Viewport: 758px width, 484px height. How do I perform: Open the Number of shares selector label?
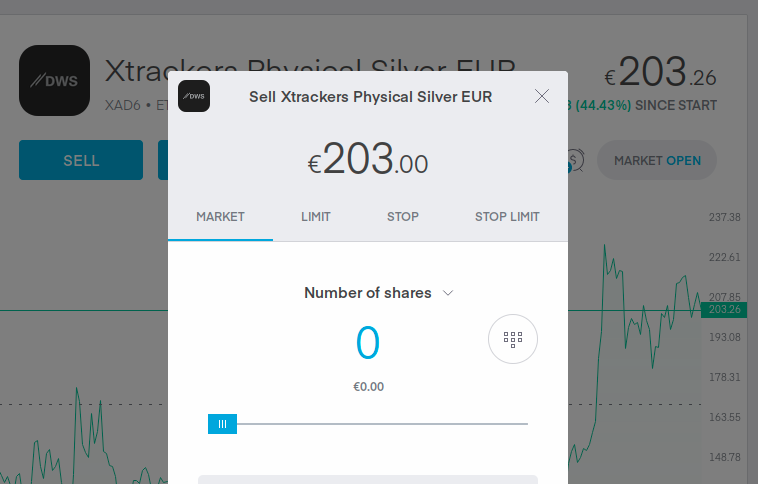coord(367,293)
